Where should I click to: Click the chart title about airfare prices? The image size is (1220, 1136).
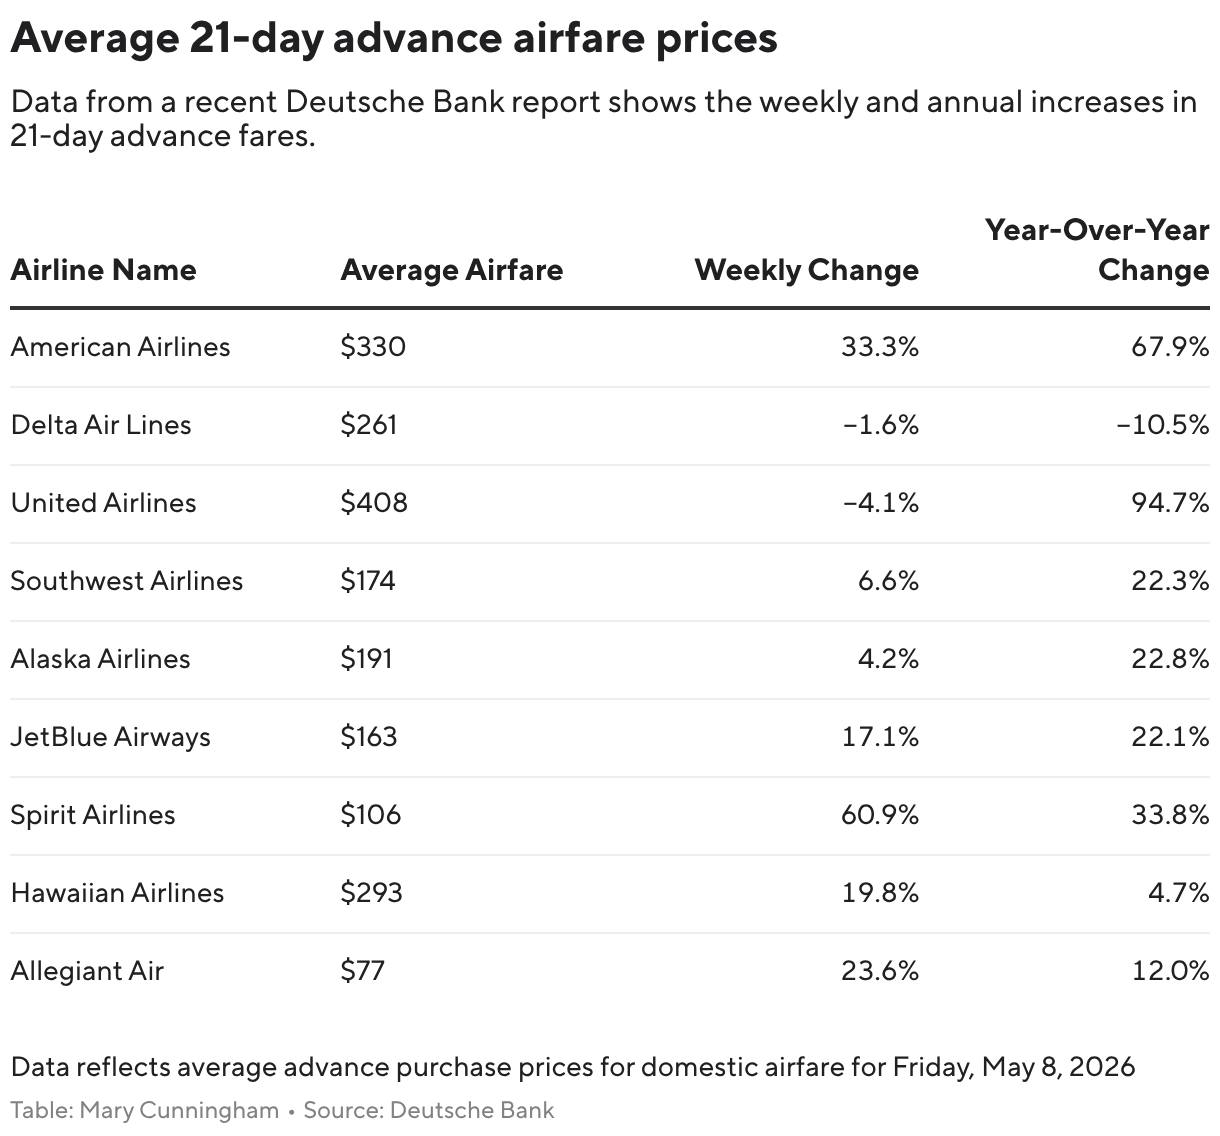pos(394,39)
